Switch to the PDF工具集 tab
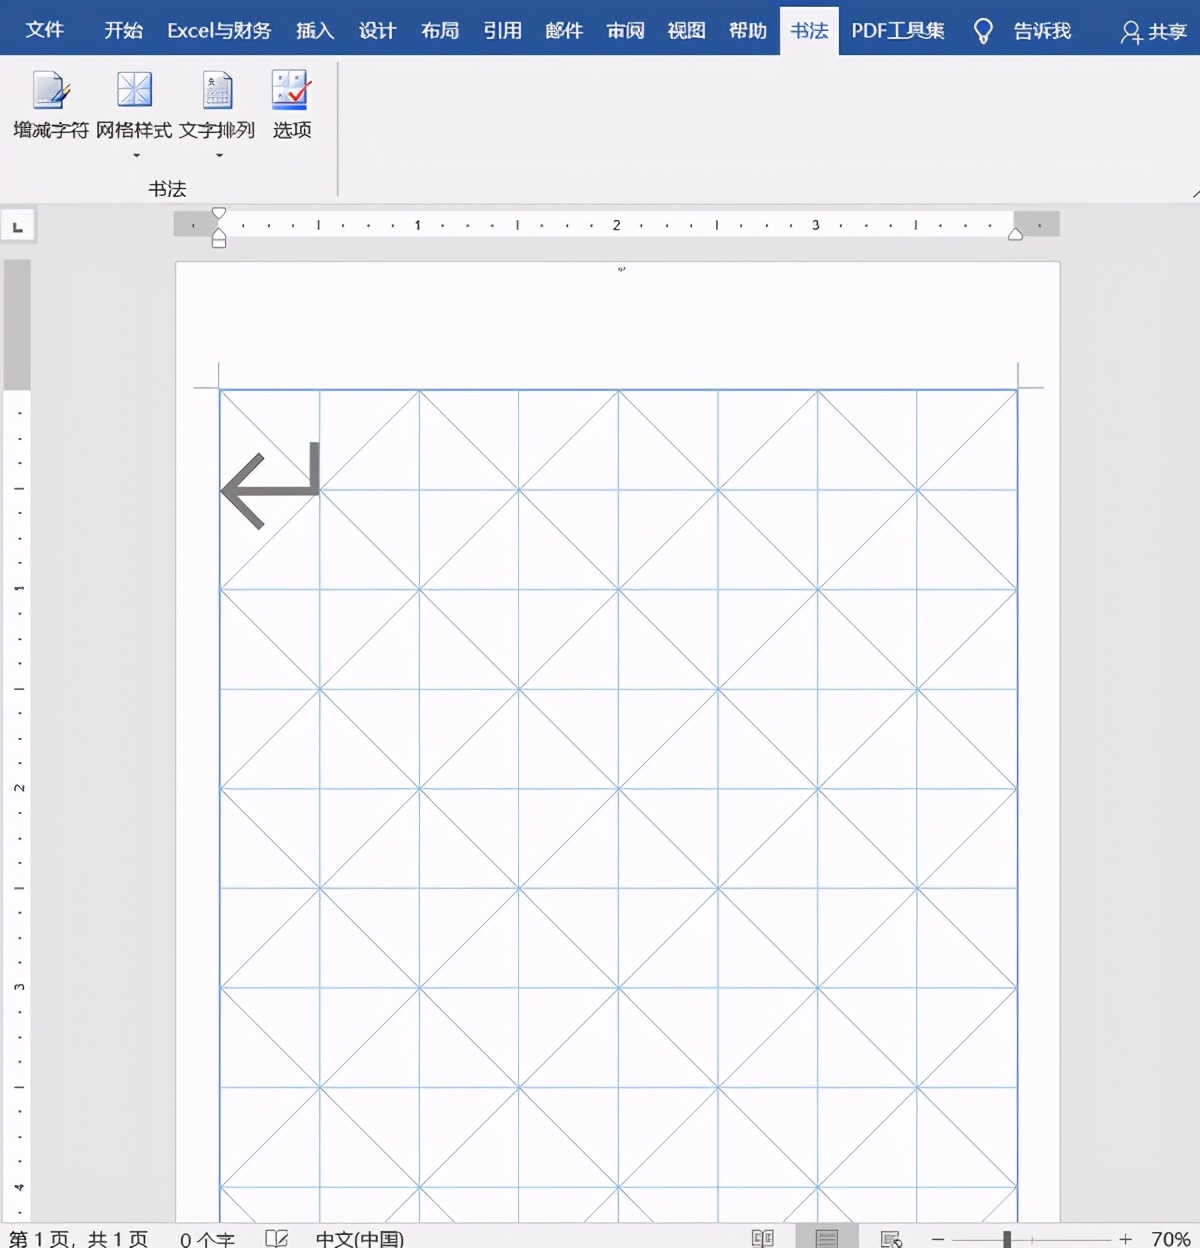This screenshot has width=1200, height=1248. tap(898, 30)
